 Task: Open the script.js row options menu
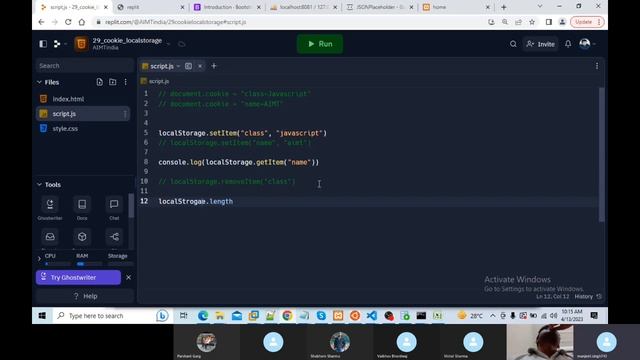tap(125, 114)
